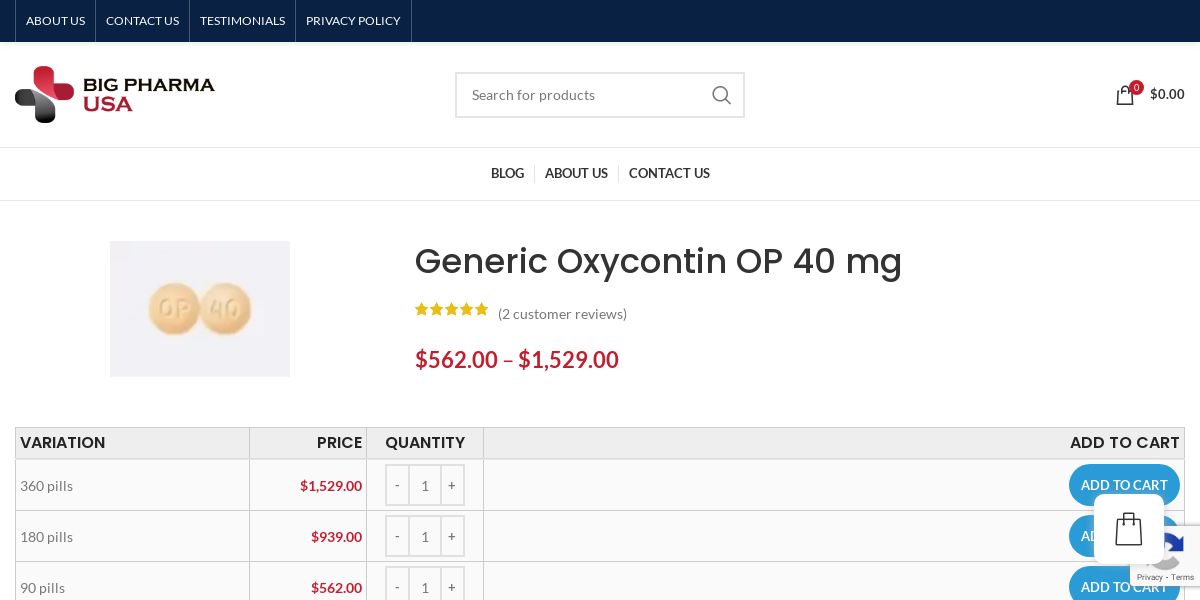The image size is (1200, 600).
Task: Select Contact Us in main navigation
Action: tap(669, 173)
